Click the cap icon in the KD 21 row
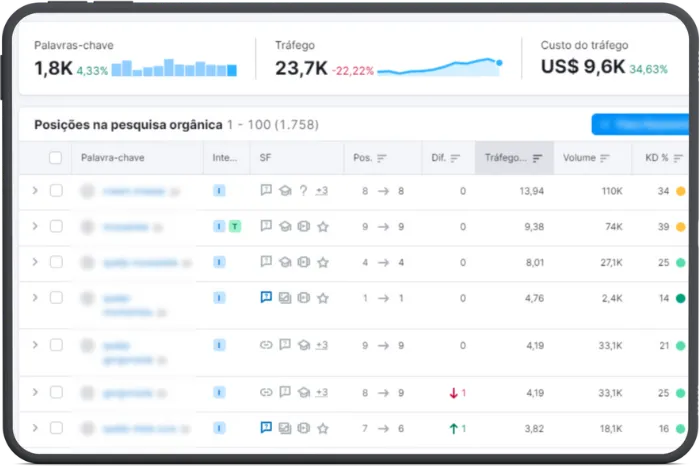This screenshot has height=466, width=700. 304,345
